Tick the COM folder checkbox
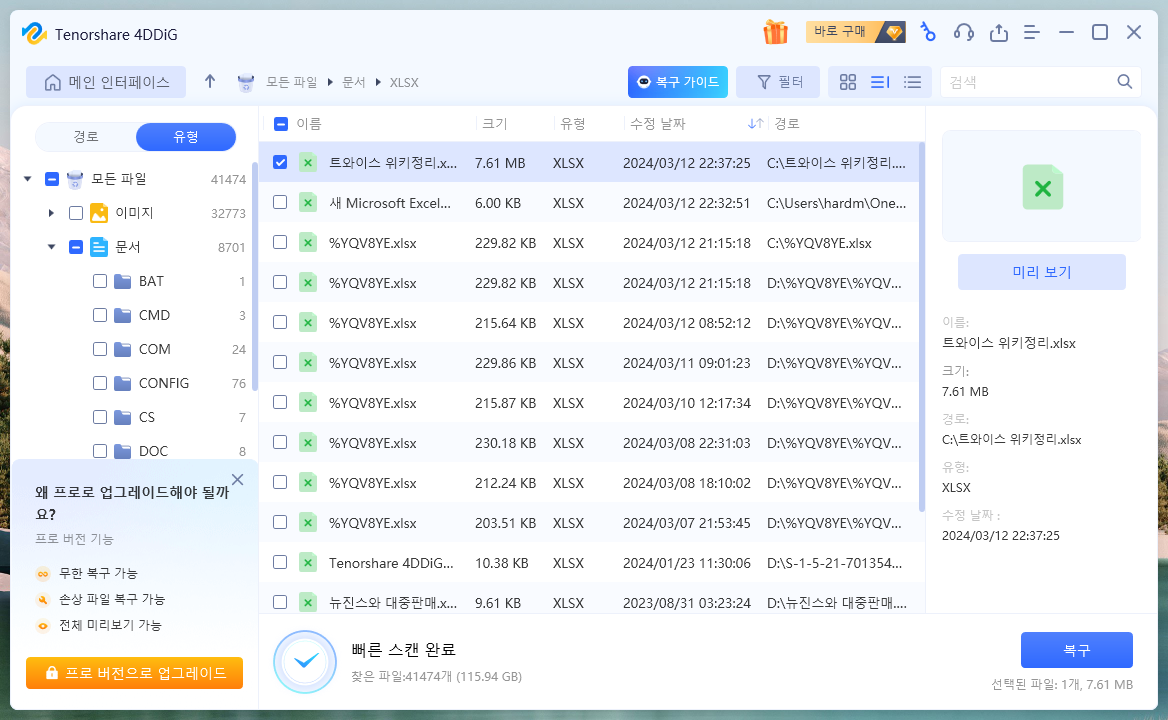This screenshot has width=1168, height=720. point(100,349)
